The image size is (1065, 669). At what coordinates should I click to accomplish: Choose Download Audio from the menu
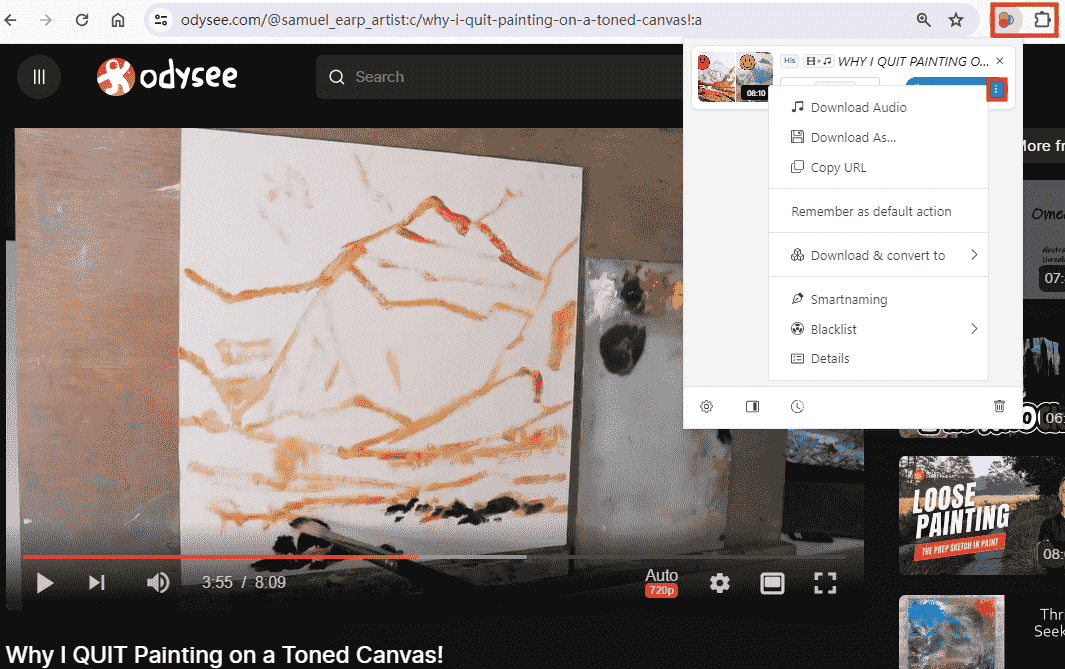point(858,107)
